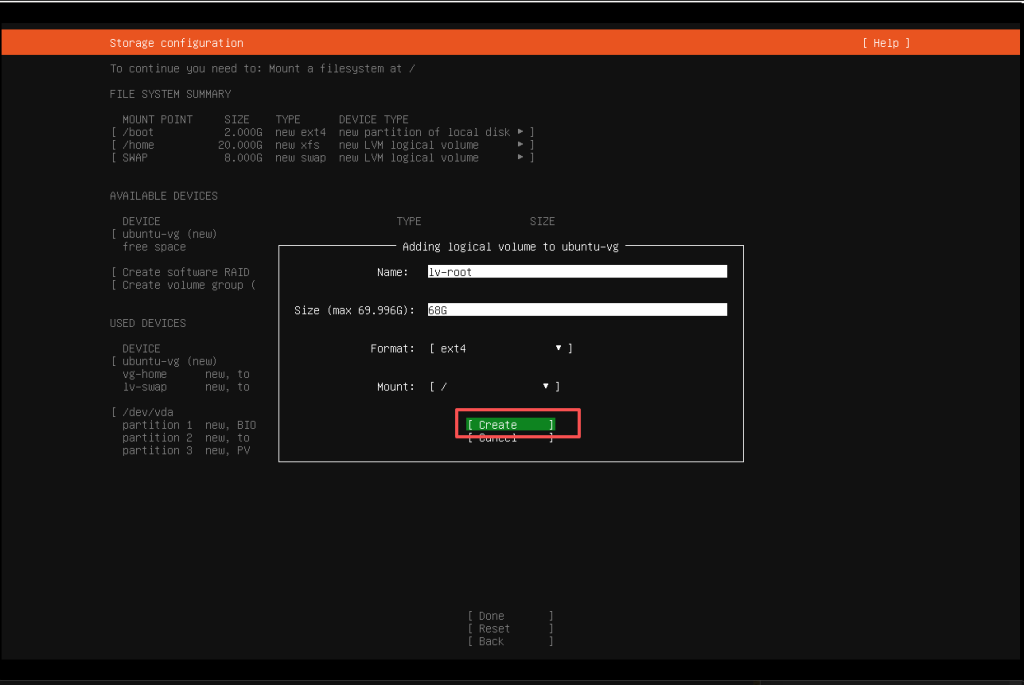Screen dimensions: 1024x685
Task: Expand the SWAP filesystem entry arrow
Action: click(519, 157)
